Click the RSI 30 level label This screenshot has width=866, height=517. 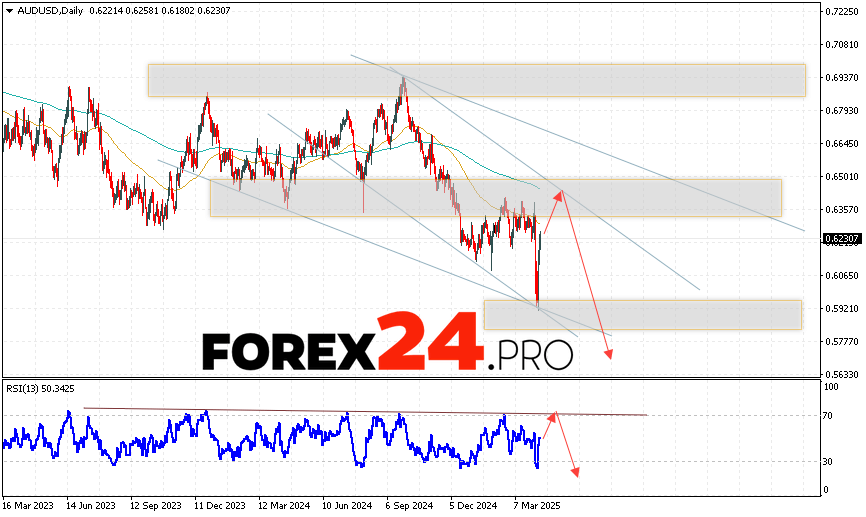click(830, 461)
